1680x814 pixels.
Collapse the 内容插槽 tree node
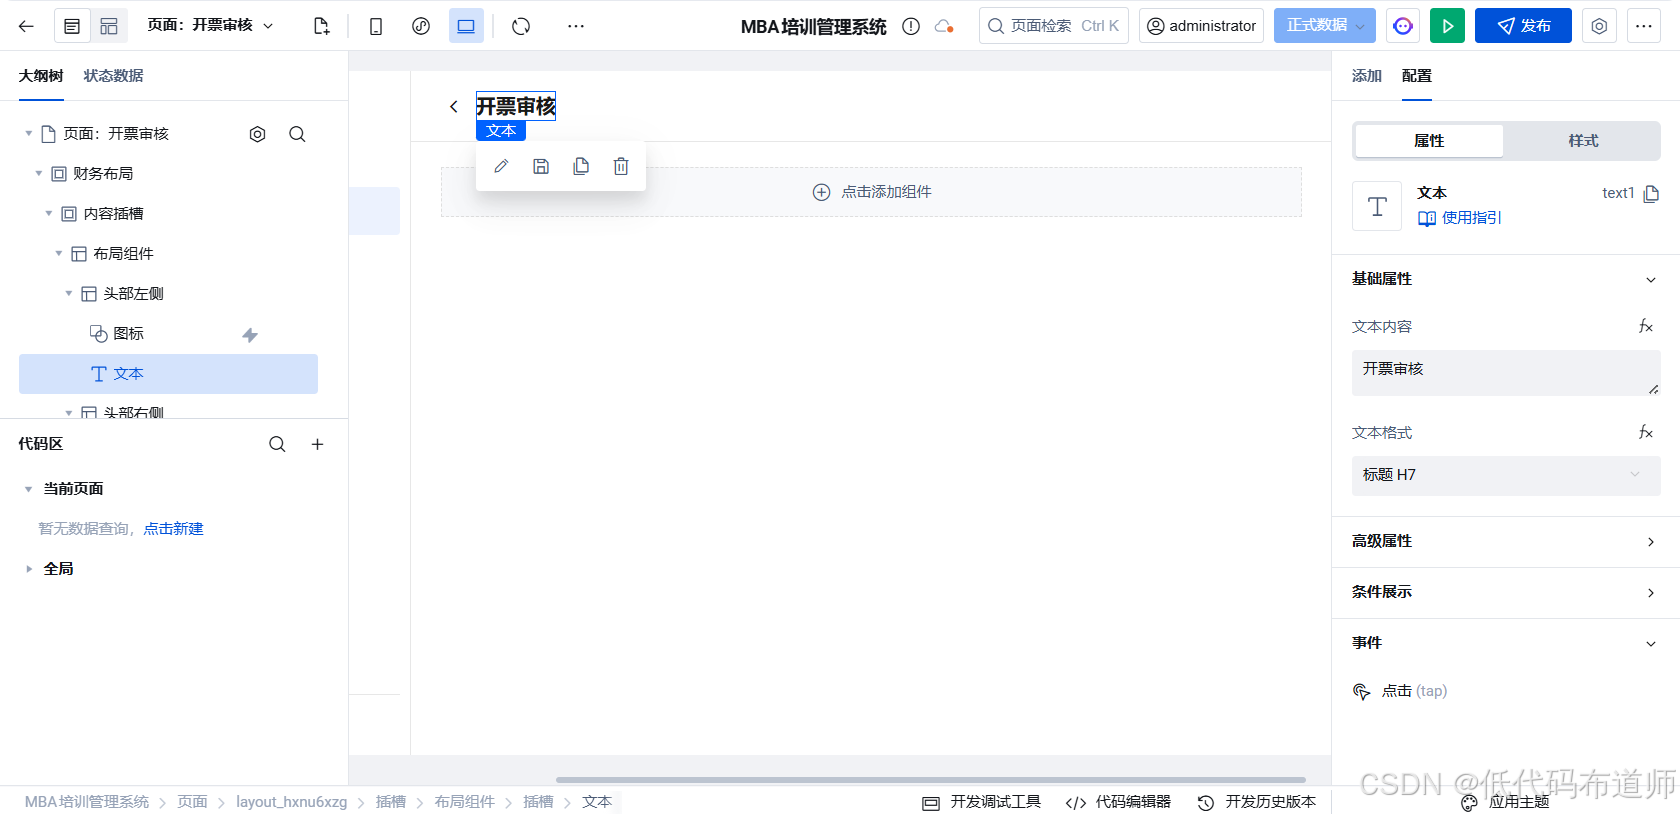click(49, 213)
